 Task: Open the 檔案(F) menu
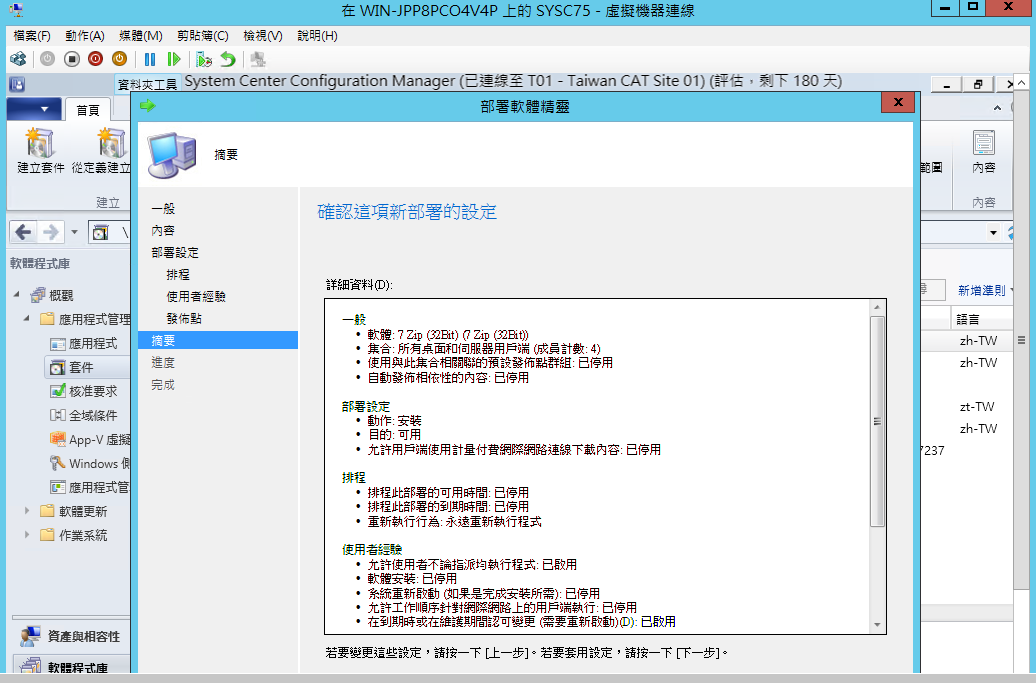click(32, 36)
